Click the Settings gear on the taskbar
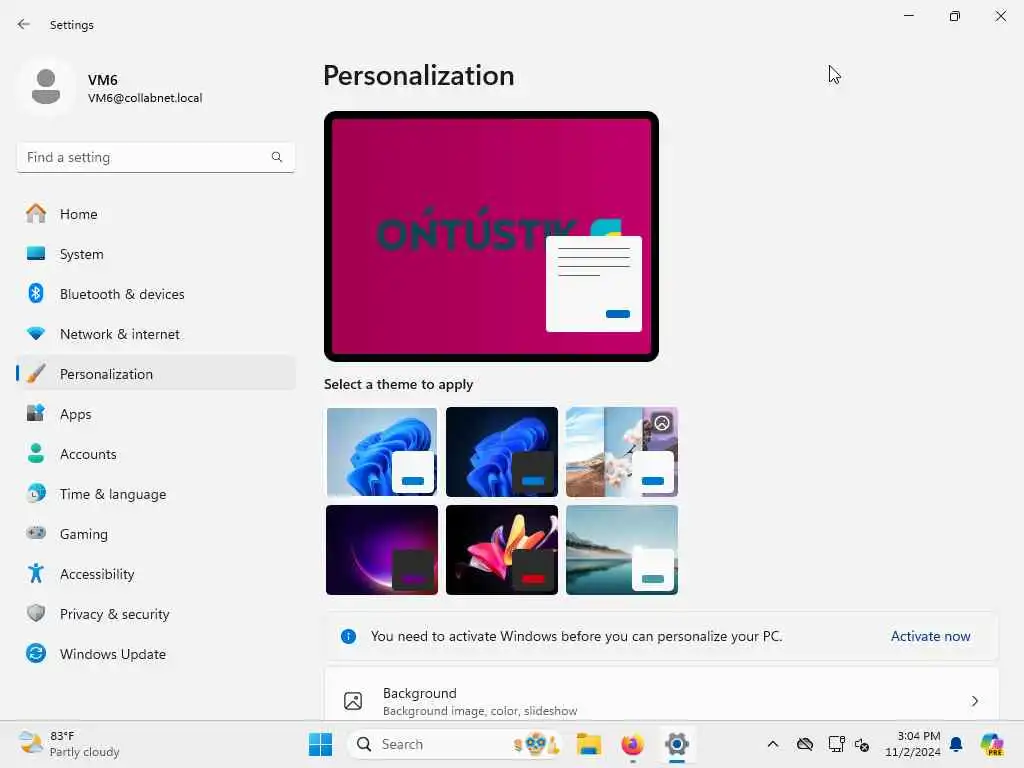This screenshot has width=1024, height=768. (677, 744)
